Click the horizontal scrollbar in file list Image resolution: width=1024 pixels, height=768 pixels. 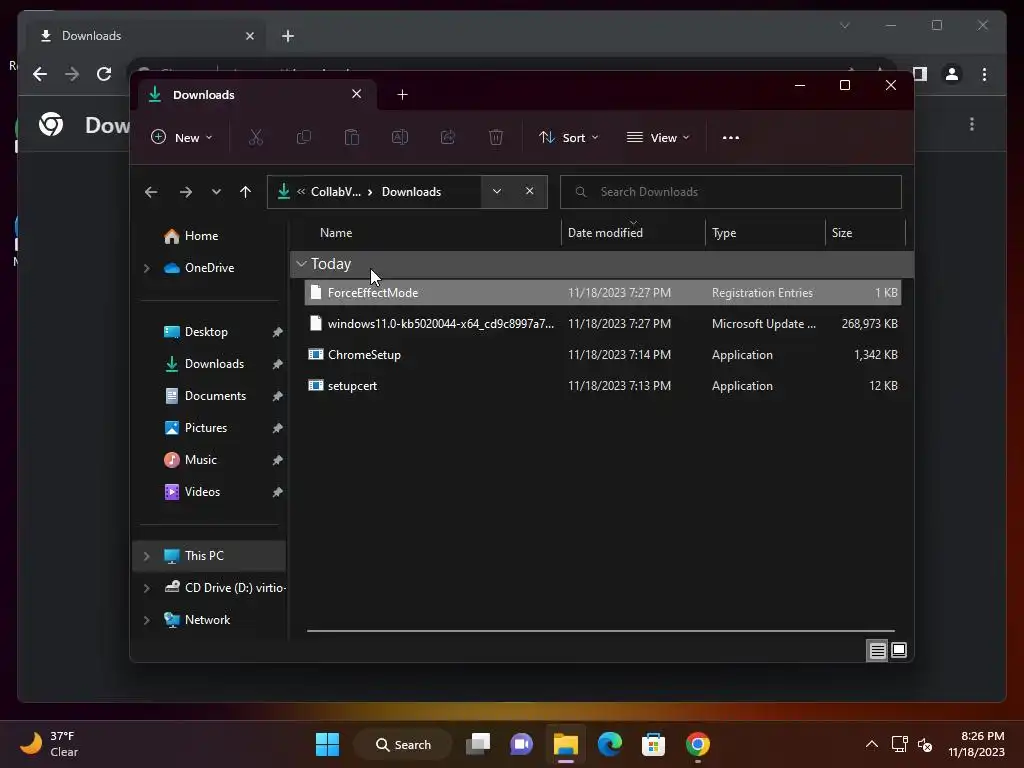point(600,631)
